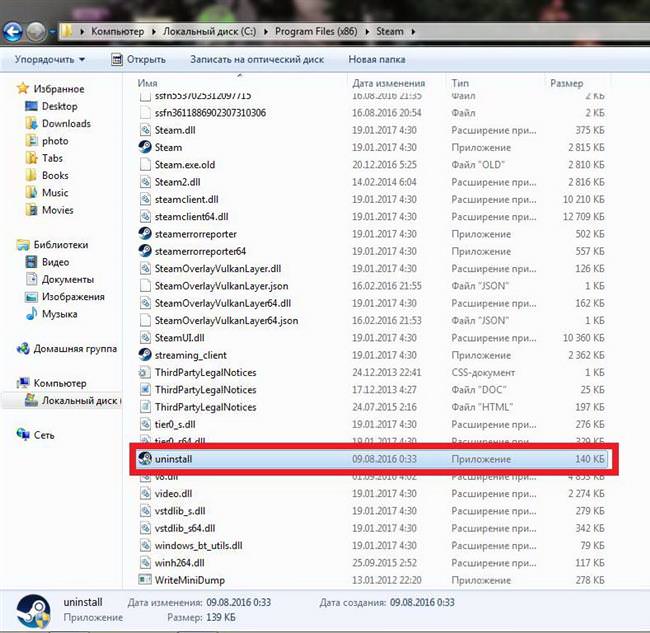The height and width of the screenshot is (633, 650).
Task: Click the large Steam icon in details pane
Action: click(33, 610)
